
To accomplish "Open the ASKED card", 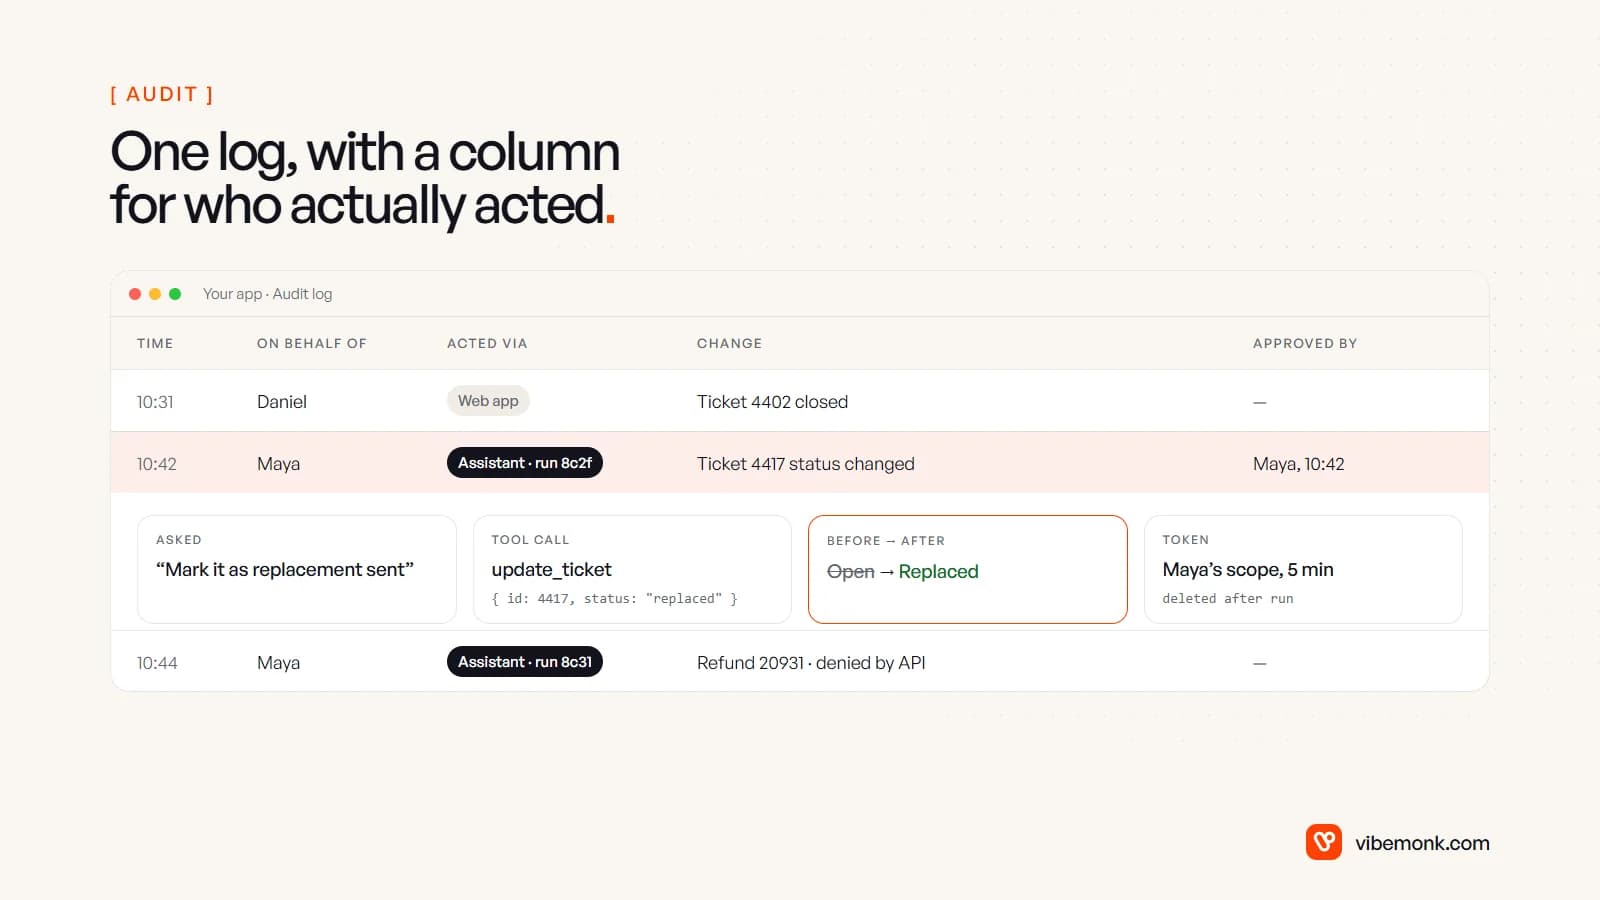I will tap(297, 569).
